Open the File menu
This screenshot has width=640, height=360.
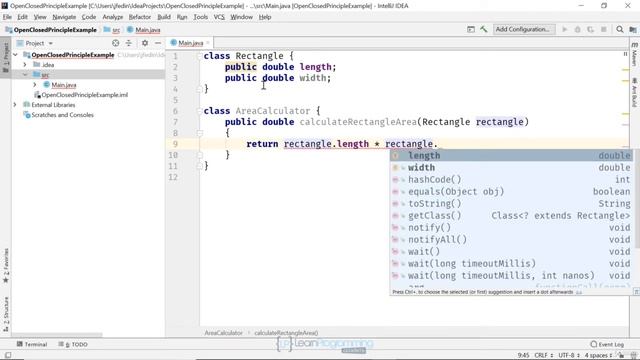[x=7, y=17]
